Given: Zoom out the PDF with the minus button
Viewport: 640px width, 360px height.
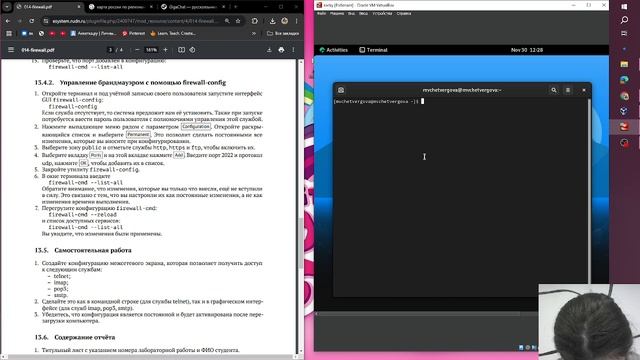Looking at the screenshot, I should click(137, 50).
